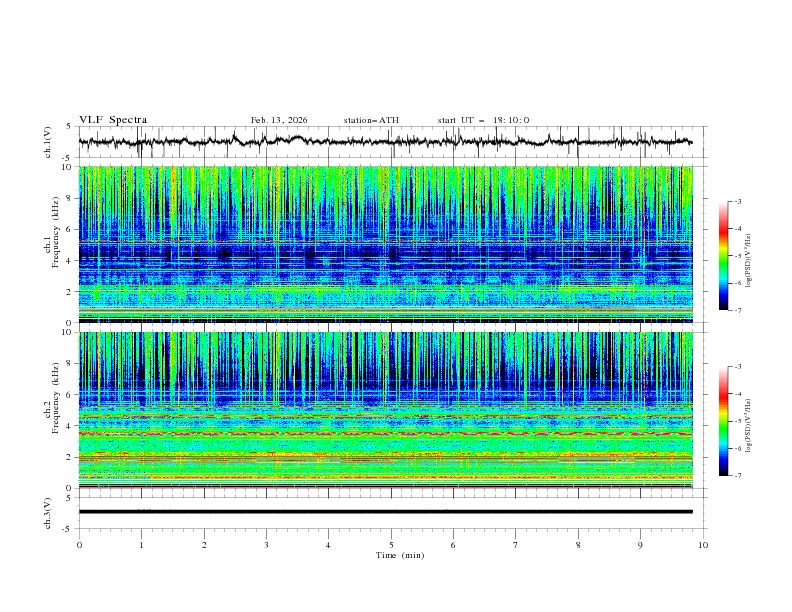792x612 pixels.
Task: Click the "ch.1(V)" waveform axis label
Action: pyautogui.click(x=48, y=142)
